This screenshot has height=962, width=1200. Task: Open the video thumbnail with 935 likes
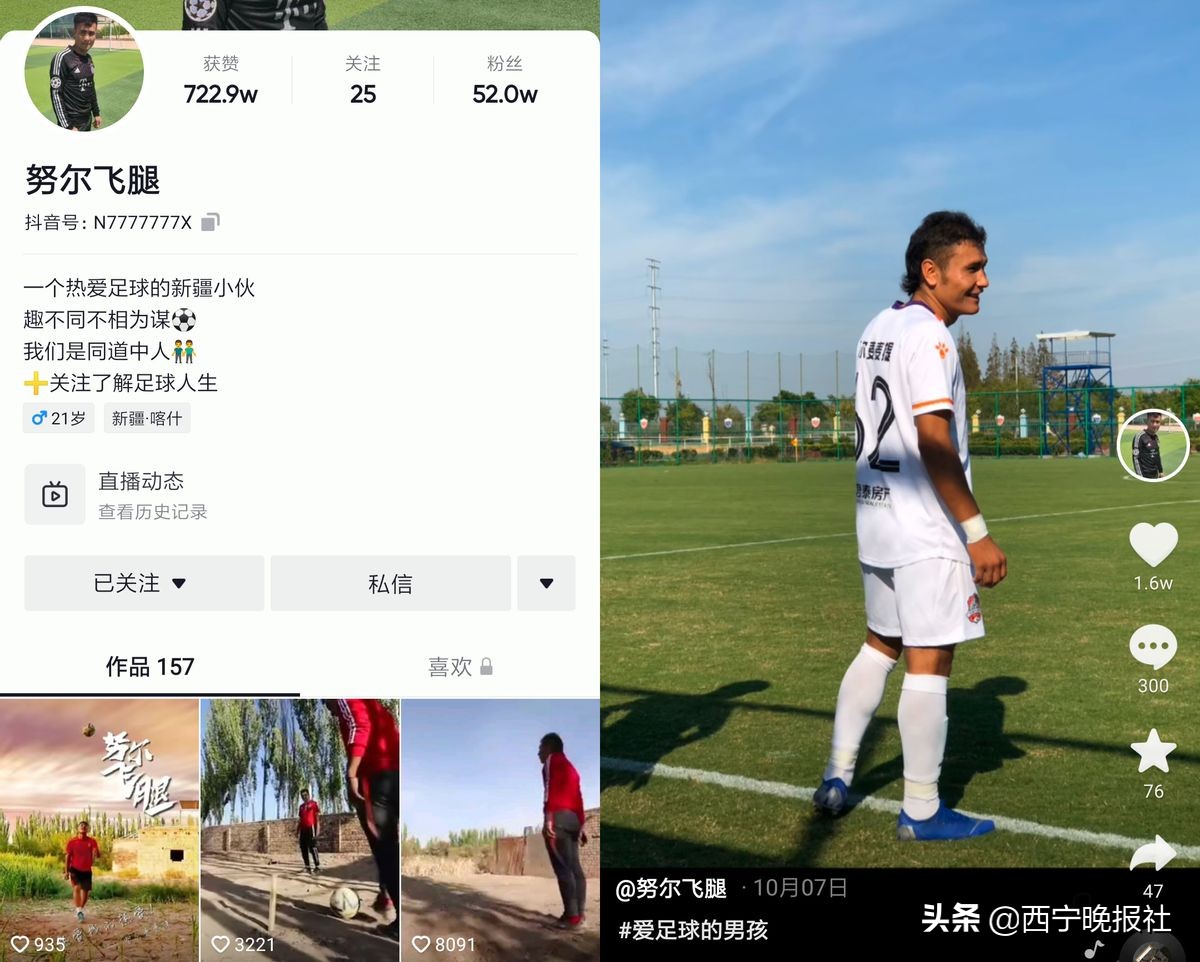tap(99, 830)
